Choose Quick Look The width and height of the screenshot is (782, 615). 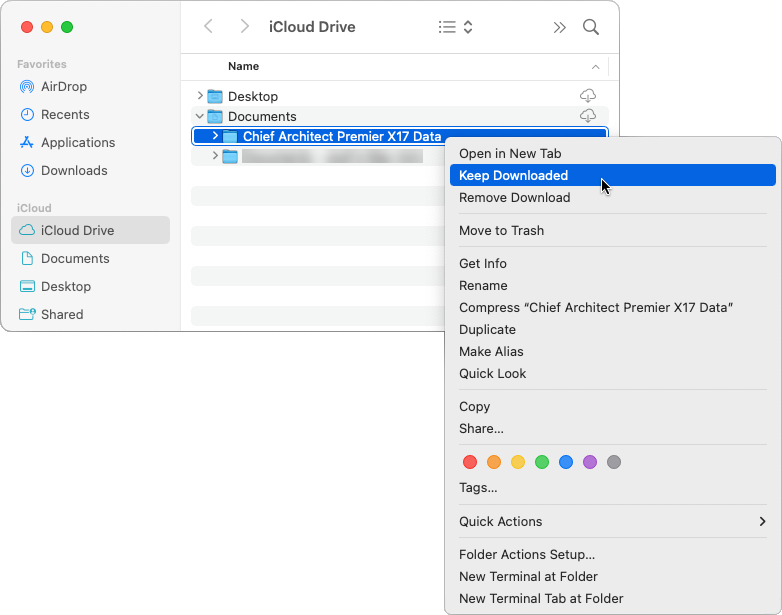(x=612, y=373)
